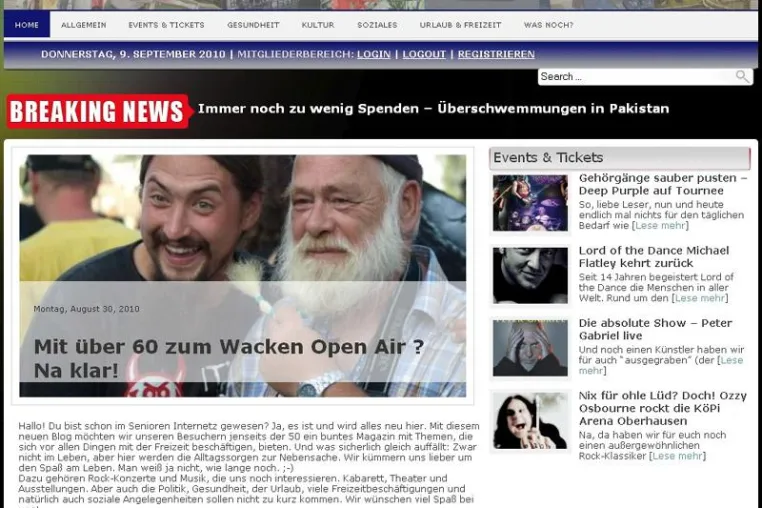The image size is (762, 508).
Task: Click the date Donnerstag, 9. September 2010
Action: 133,54
